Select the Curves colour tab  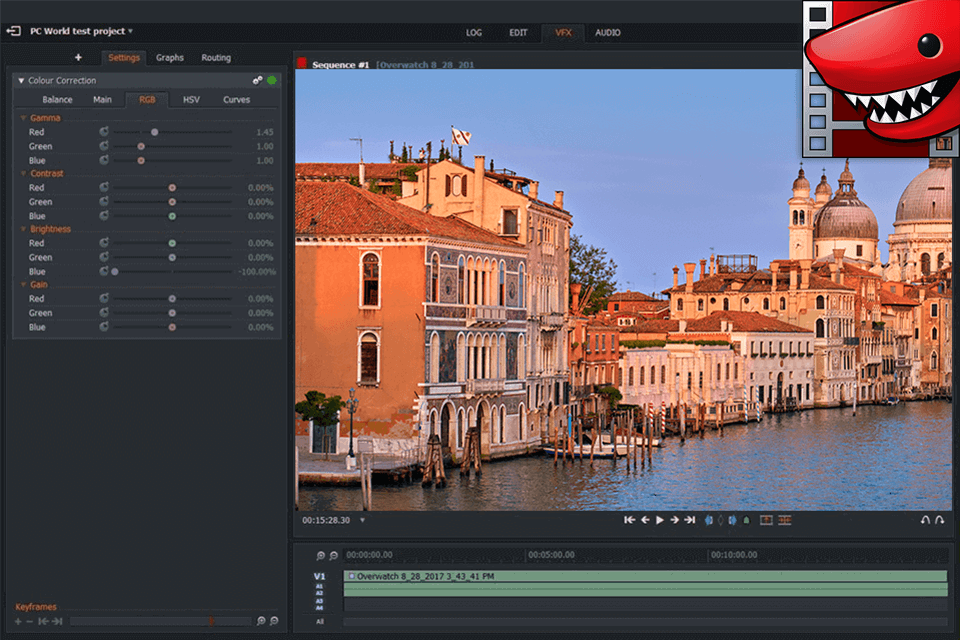(x=236, y=99)
